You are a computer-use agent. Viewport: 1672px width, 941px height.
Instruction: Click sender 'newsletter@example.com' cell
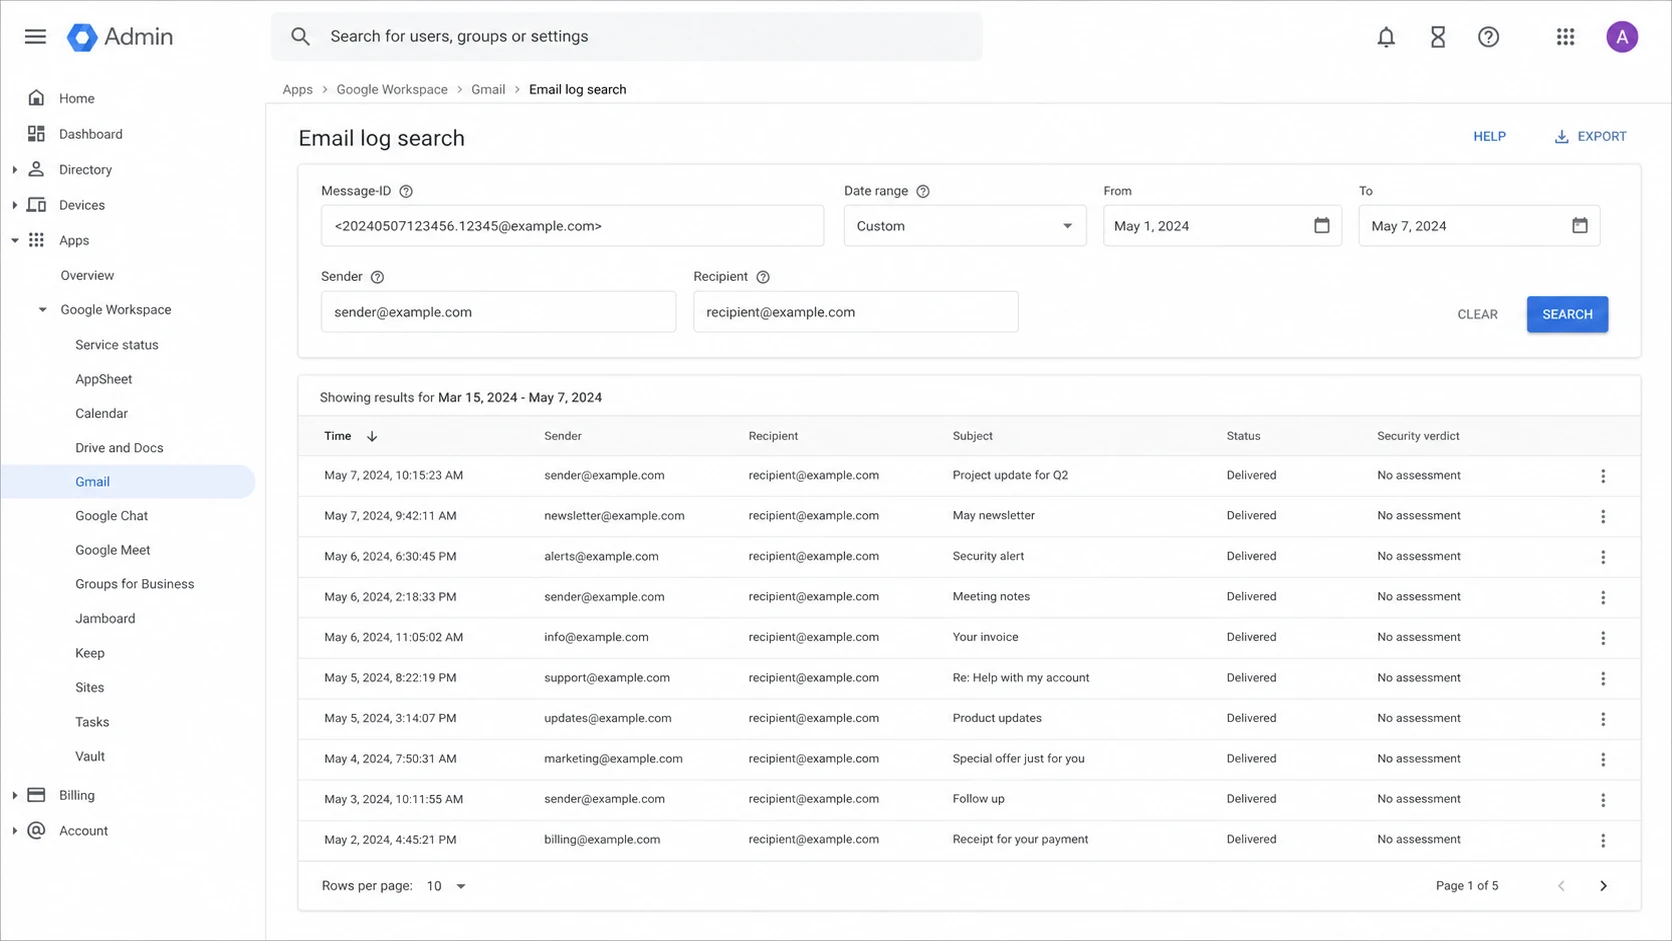tap(614, 516)
